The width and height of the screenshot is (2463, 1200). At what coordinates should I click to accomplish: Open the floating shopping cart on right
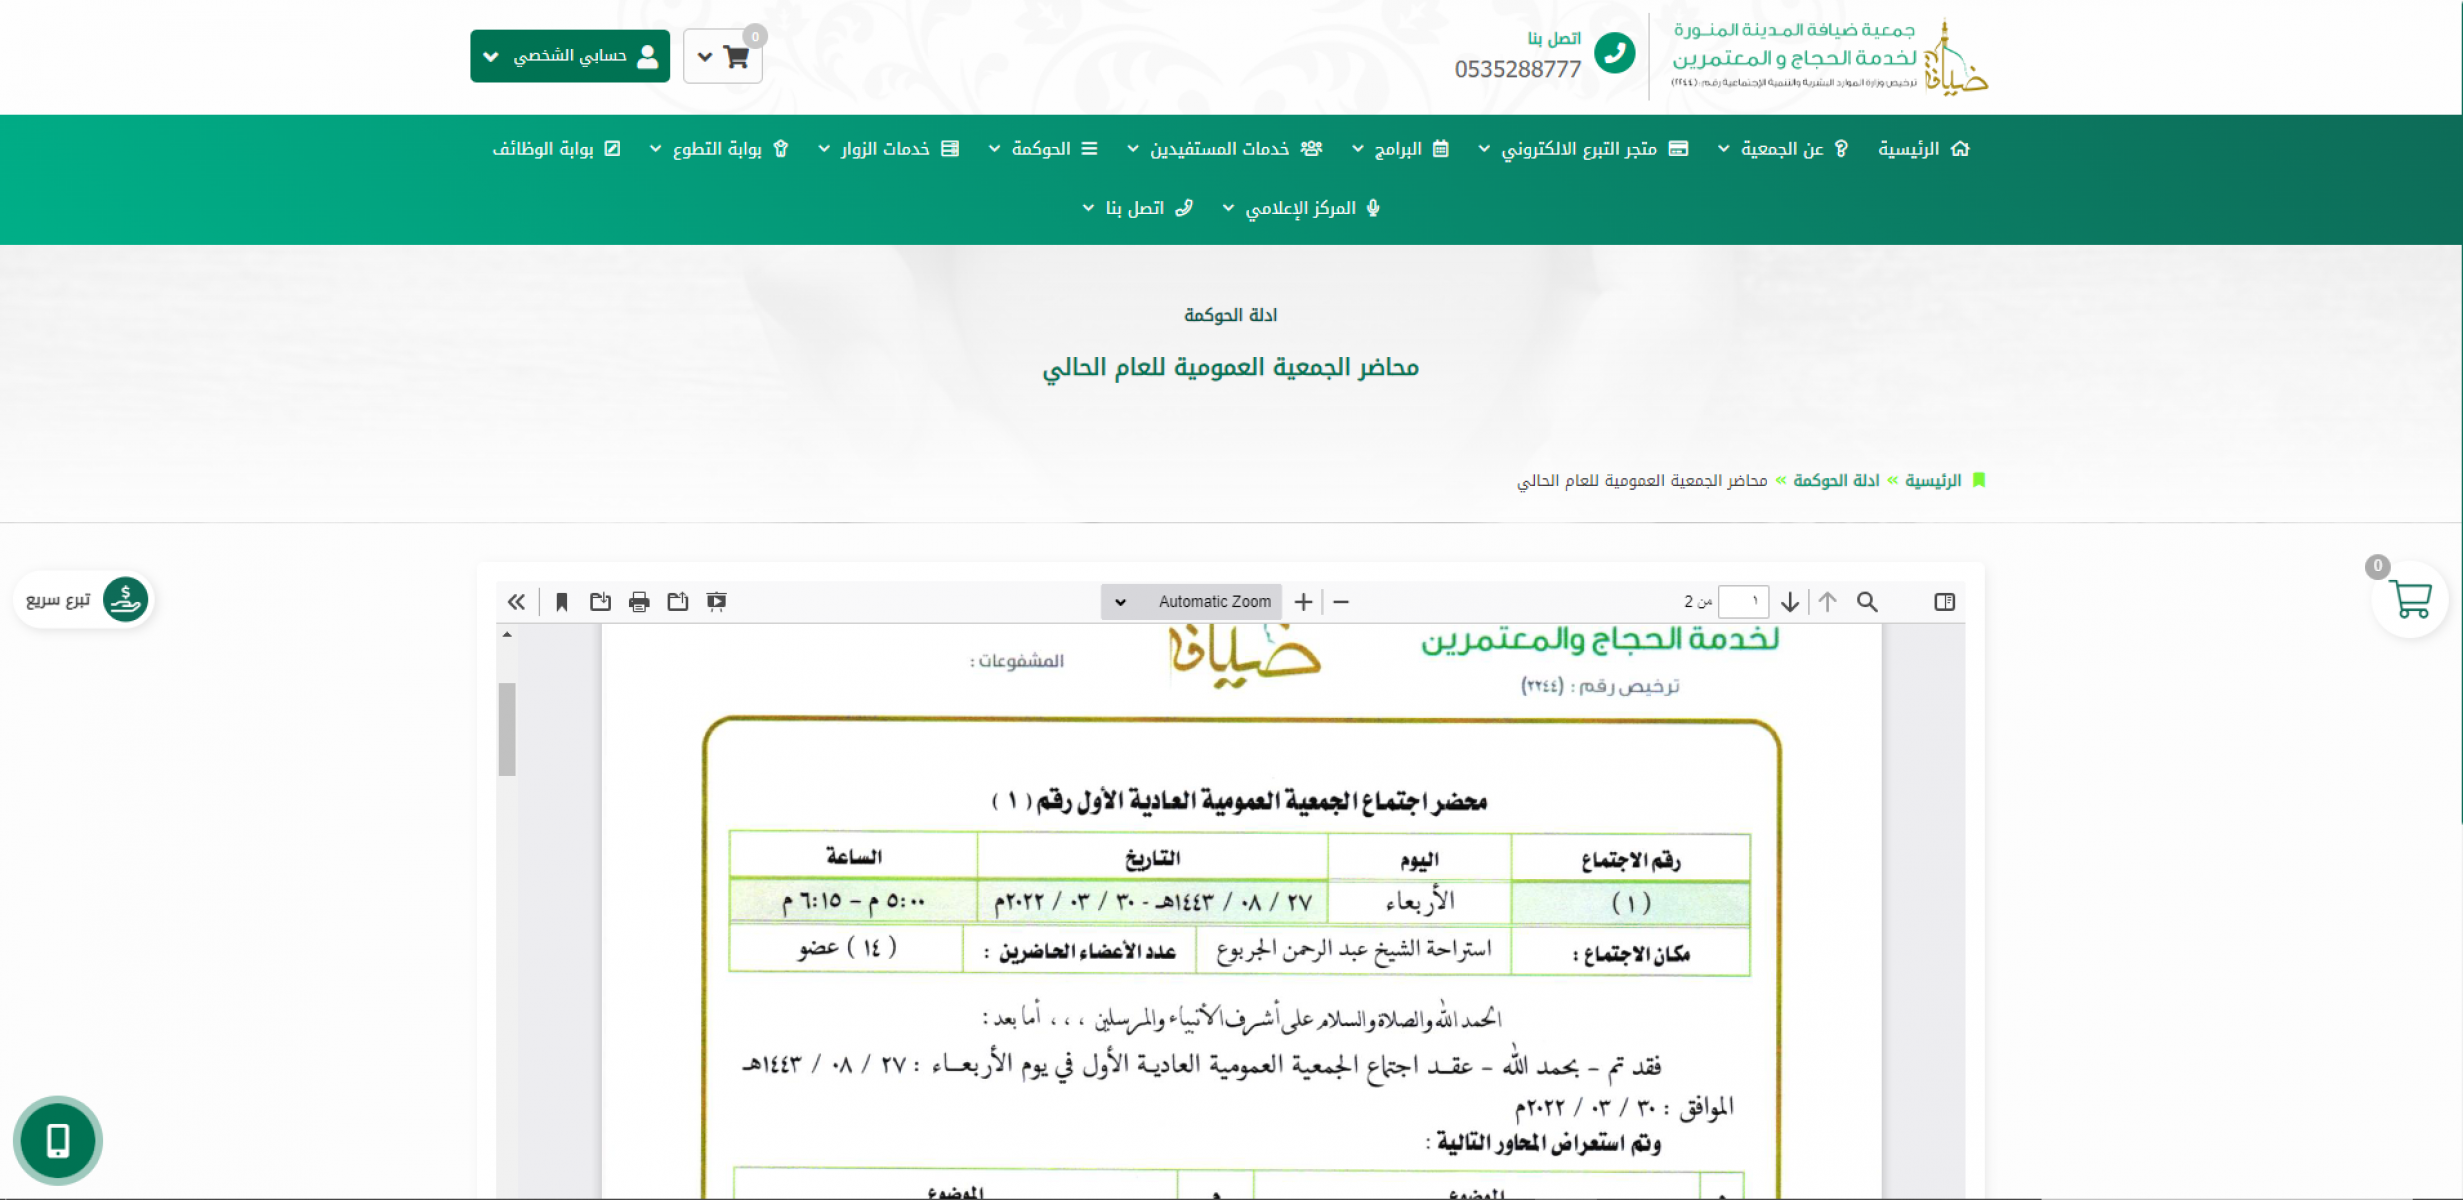point(2410,599)
